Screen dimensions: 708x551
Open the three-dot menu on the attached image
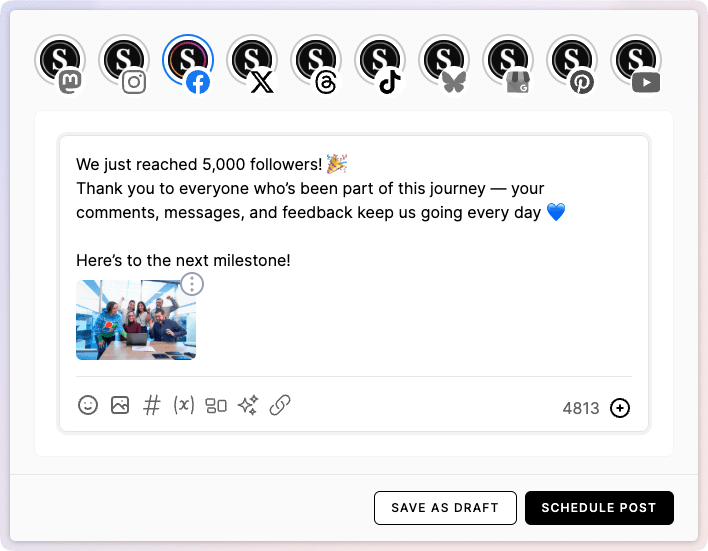pos(192,284)
